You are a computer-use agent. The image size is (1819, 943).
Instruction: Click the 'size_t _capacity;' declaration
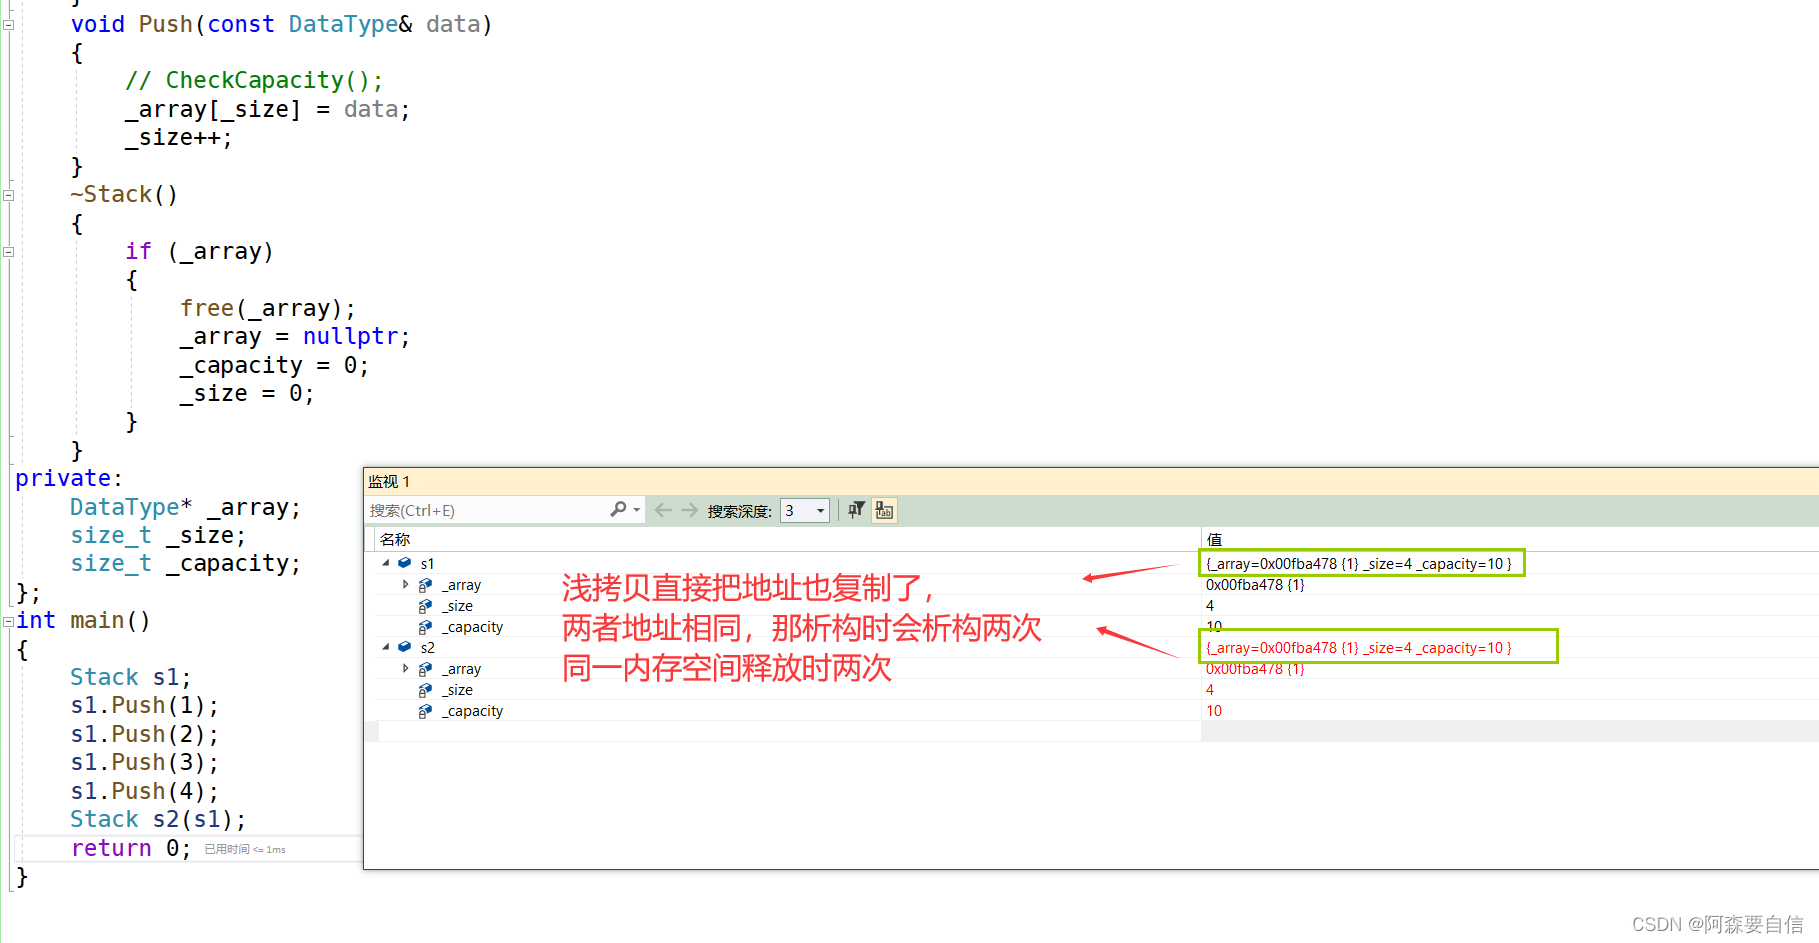pyautogui.click(x=185, y=563)
